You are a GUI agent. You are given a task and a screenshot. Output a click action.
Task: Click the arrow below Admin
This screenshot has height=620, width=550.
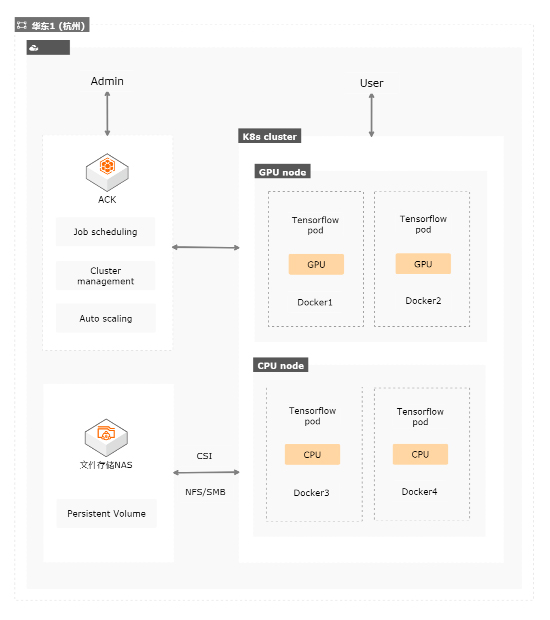tap(107, 114)
